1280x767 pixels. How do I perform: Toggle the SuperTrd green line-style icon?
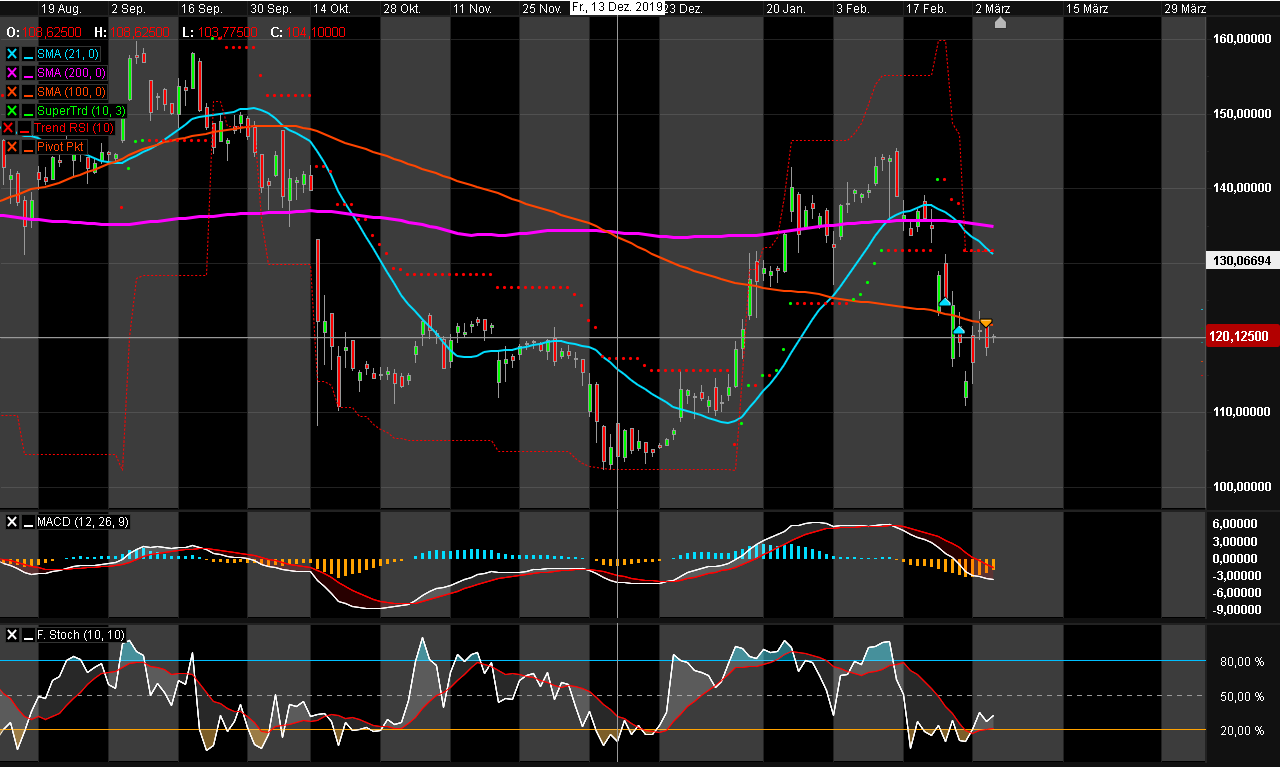[x=27, y=110]
